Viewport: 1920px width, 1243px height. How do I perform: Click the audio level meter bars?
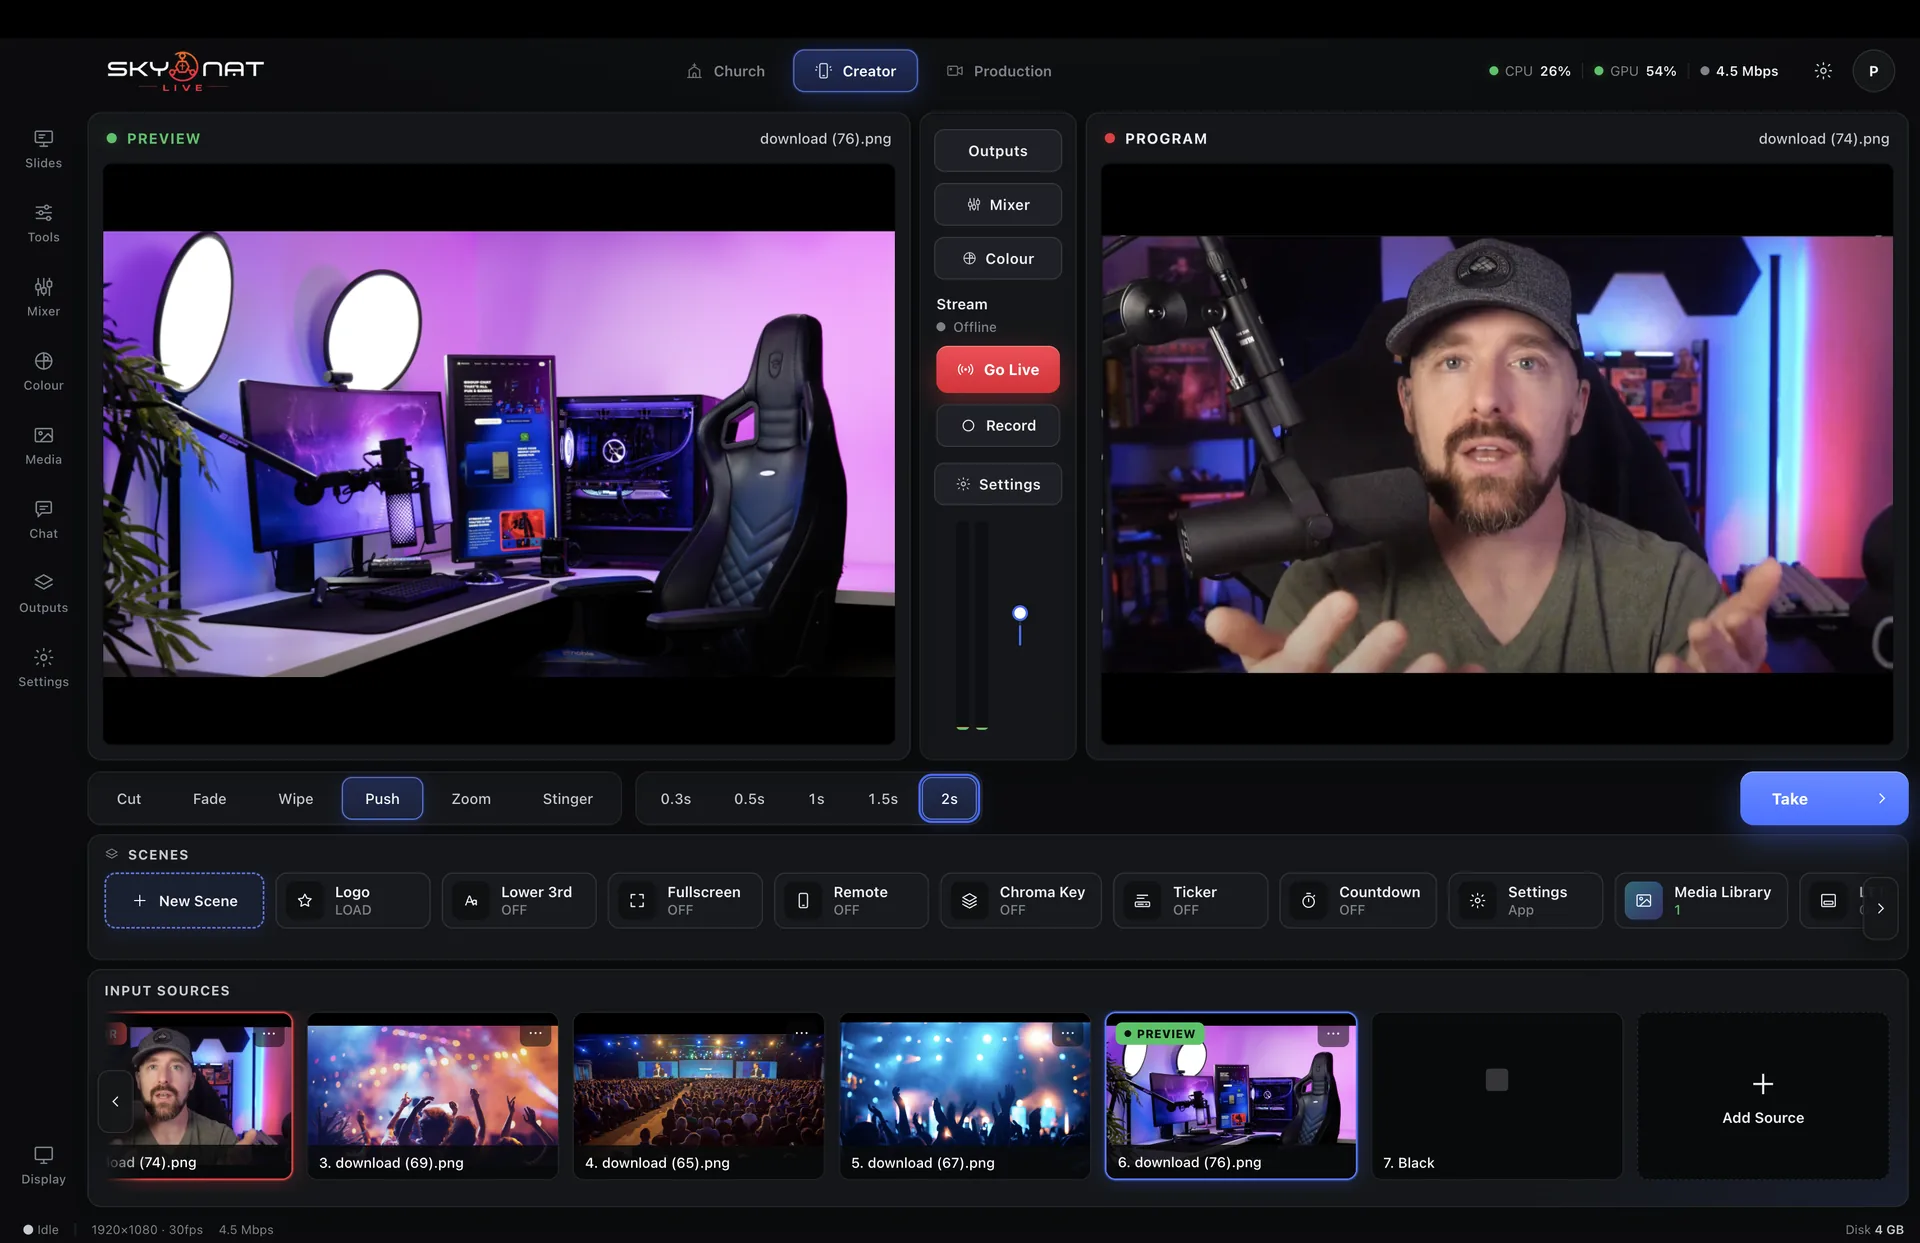pos(972,626)
